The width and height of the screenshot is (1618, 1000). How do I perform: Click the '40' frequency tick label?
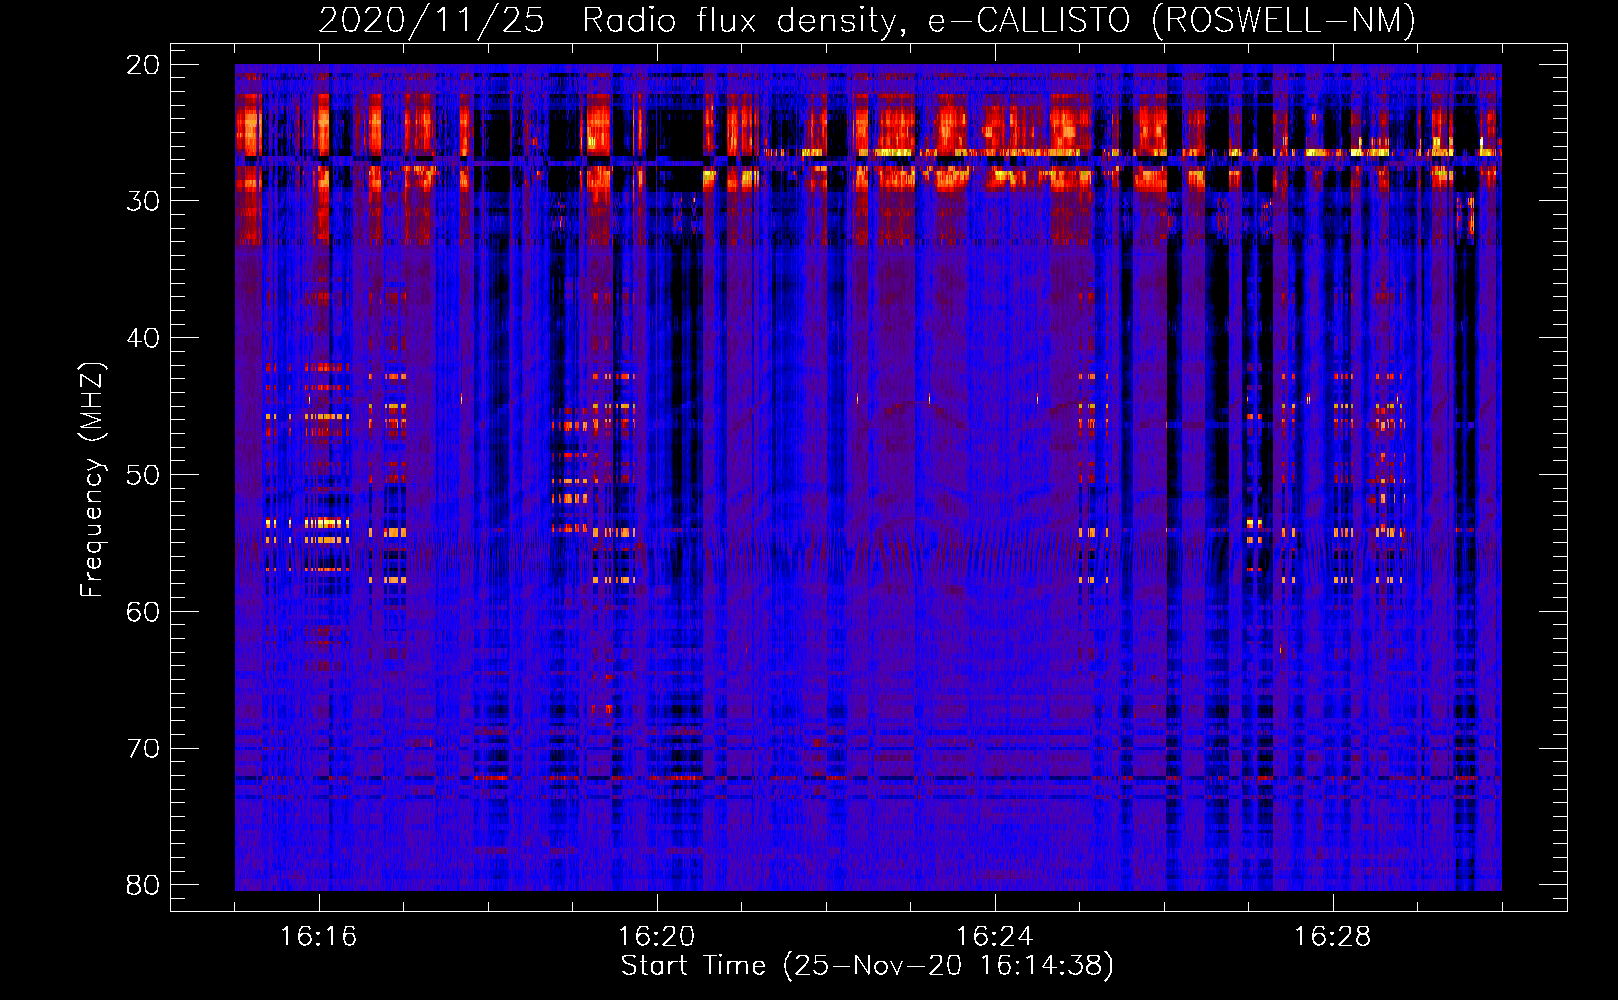tap(143, 338)
